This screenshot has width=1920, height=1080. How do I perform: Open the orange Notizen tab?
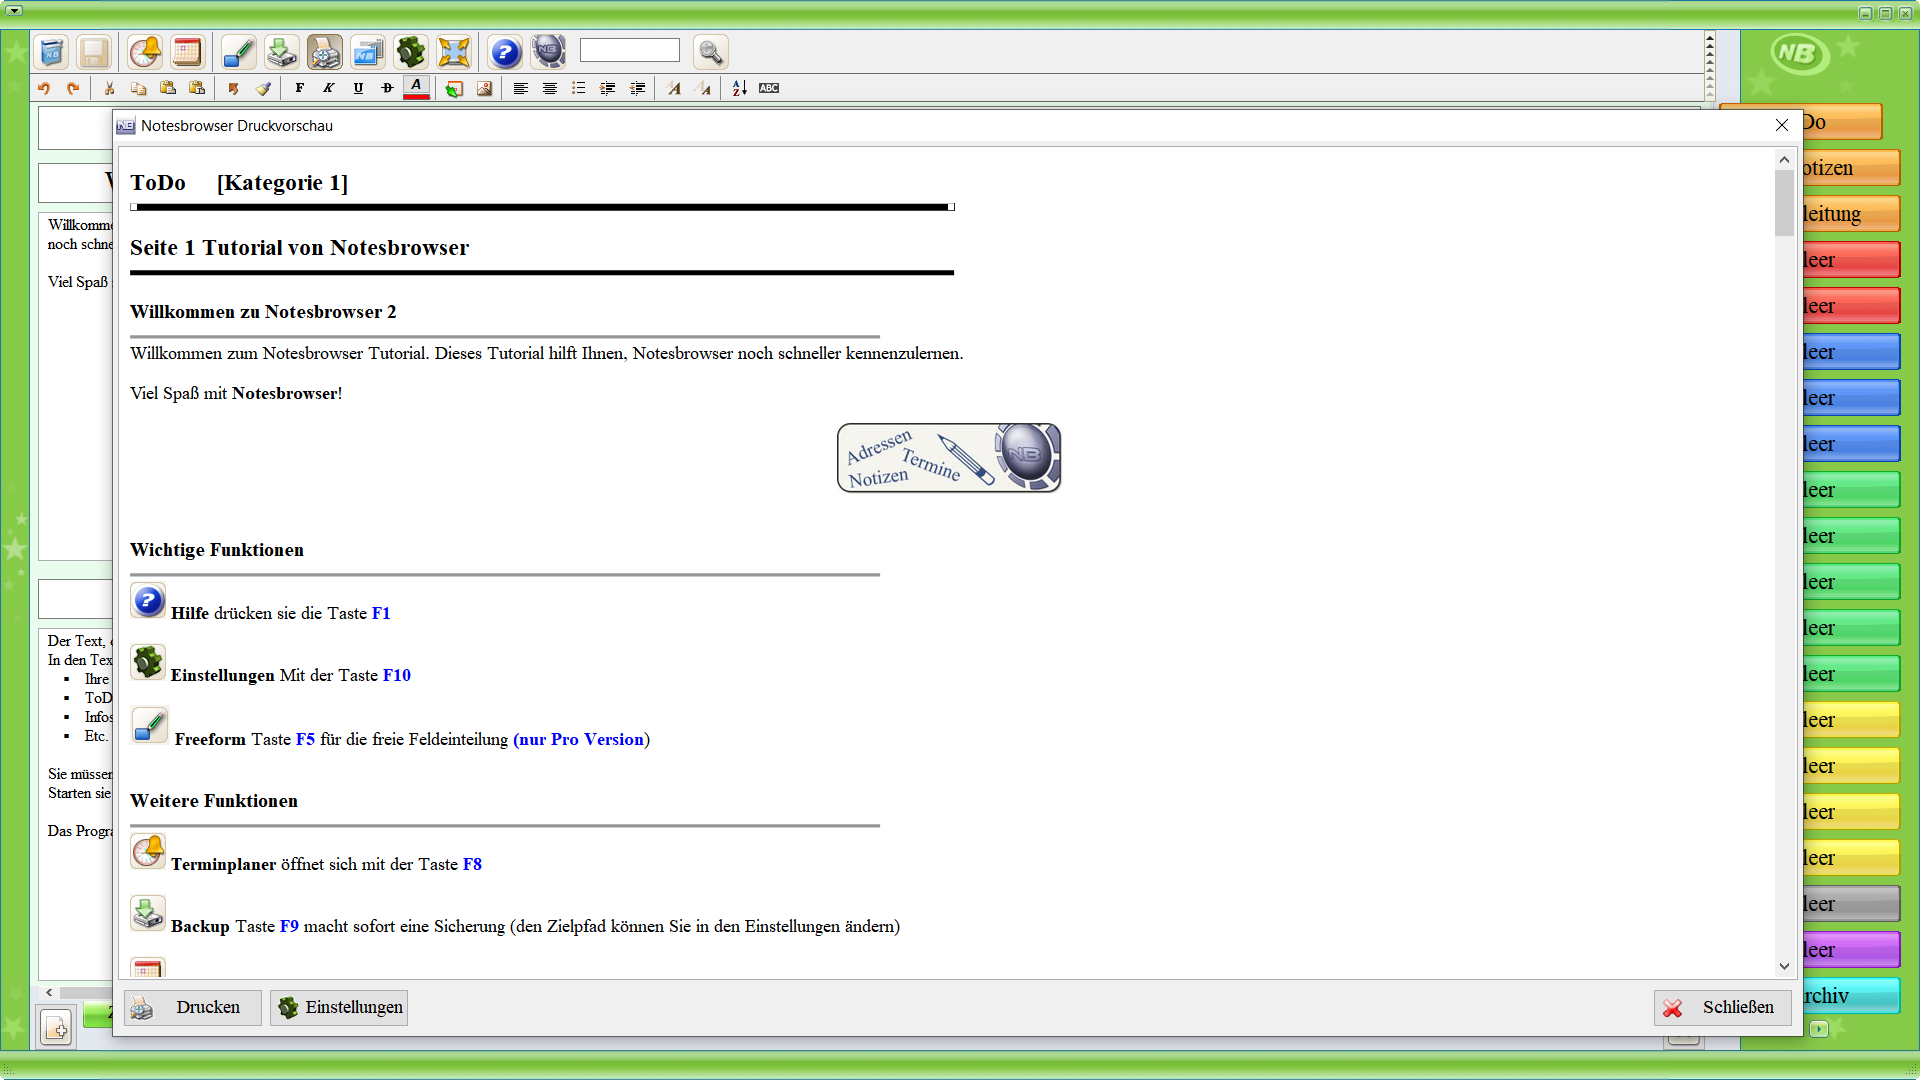pos(1850,168)
